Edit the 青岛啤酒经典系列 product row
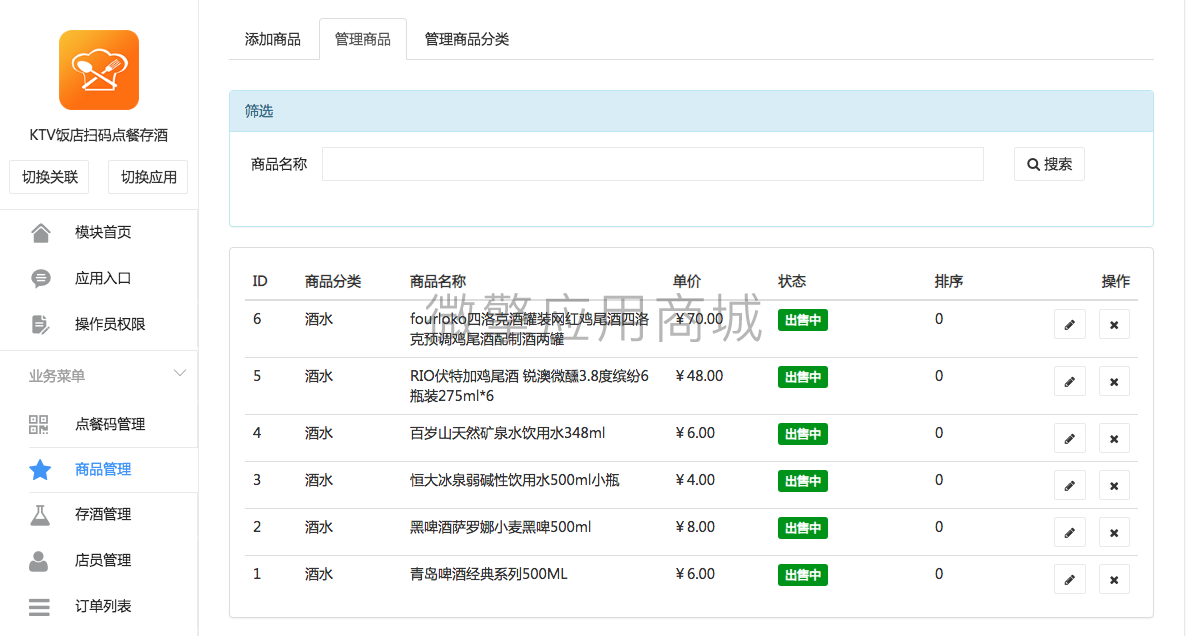 pyautogui.click(x=1070, y=579)
